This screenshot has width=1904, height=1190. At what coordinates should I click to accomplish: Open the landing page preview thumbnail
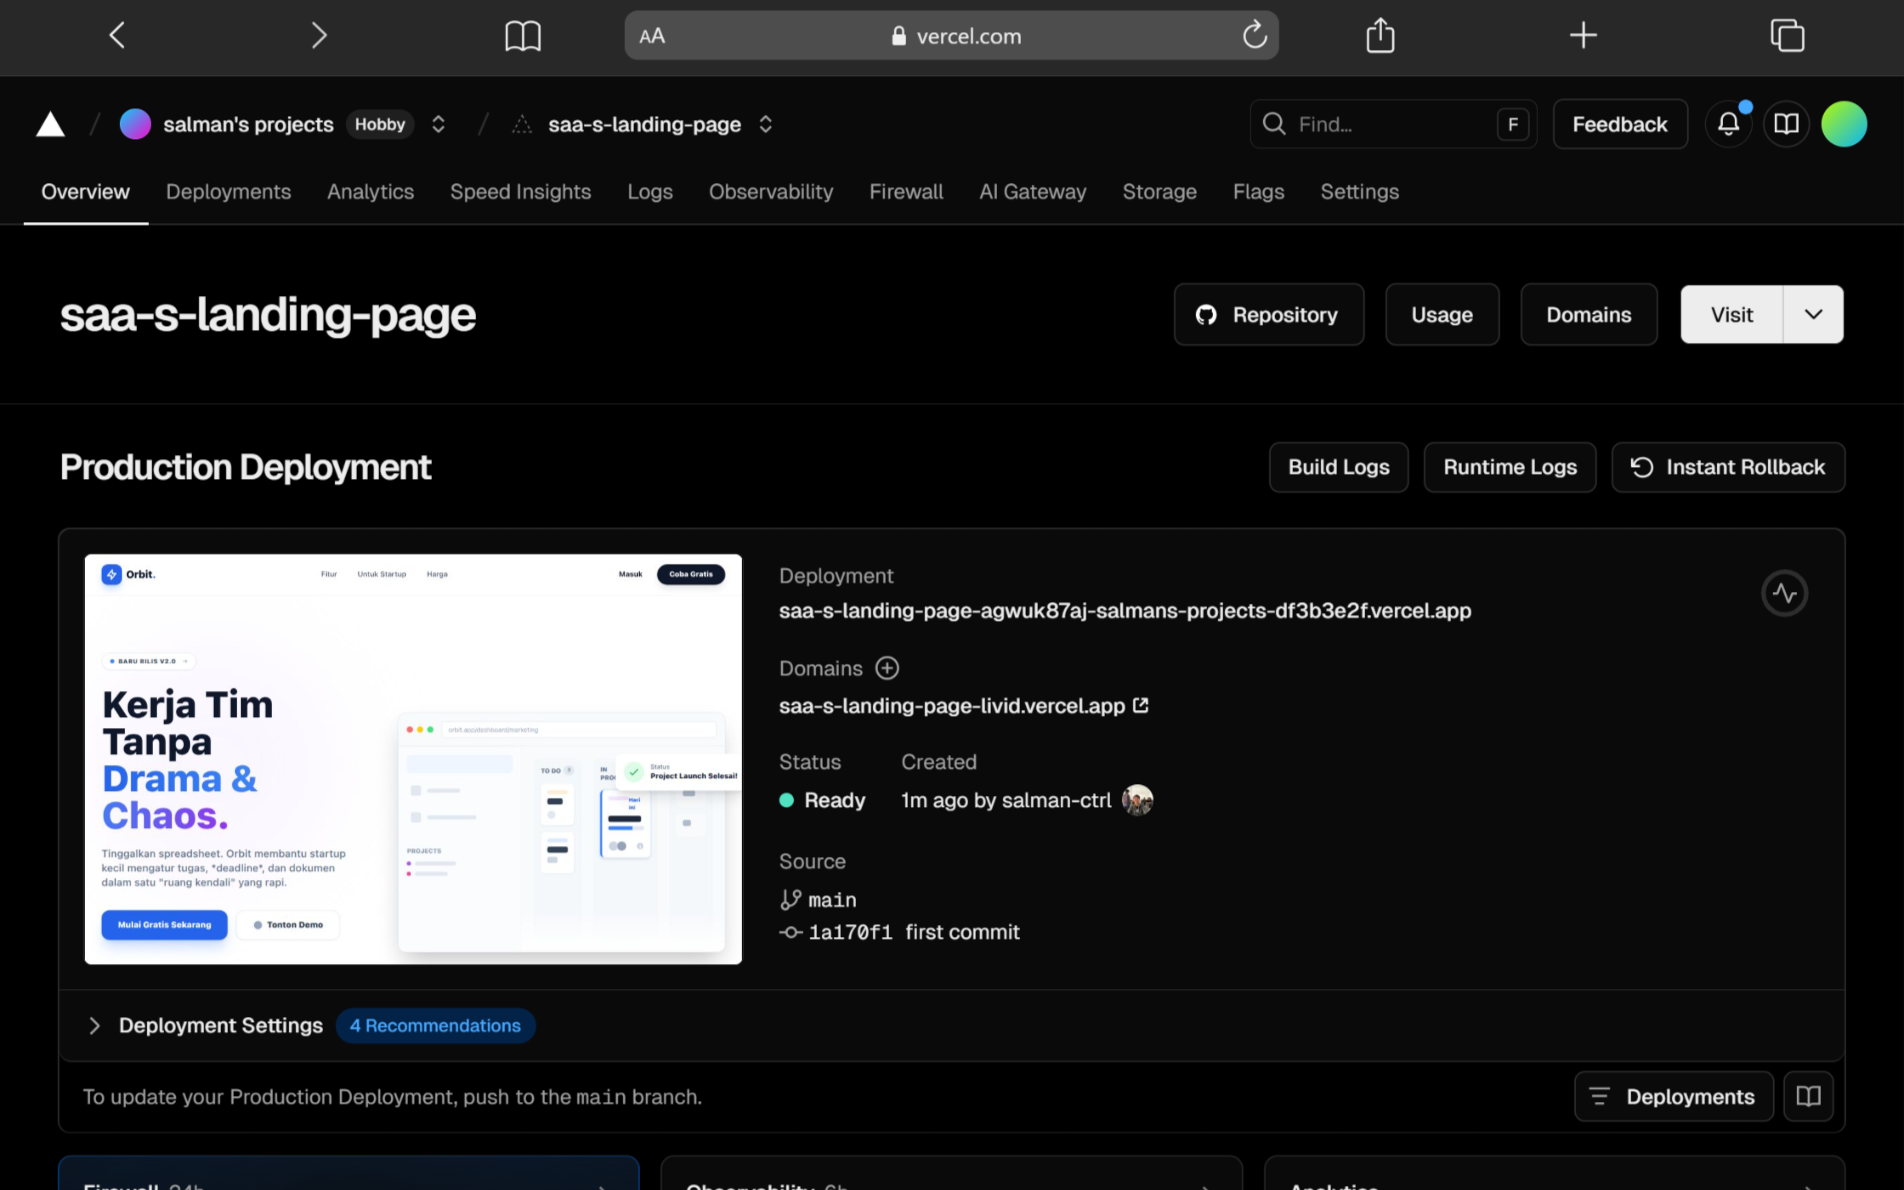point(413,759)
